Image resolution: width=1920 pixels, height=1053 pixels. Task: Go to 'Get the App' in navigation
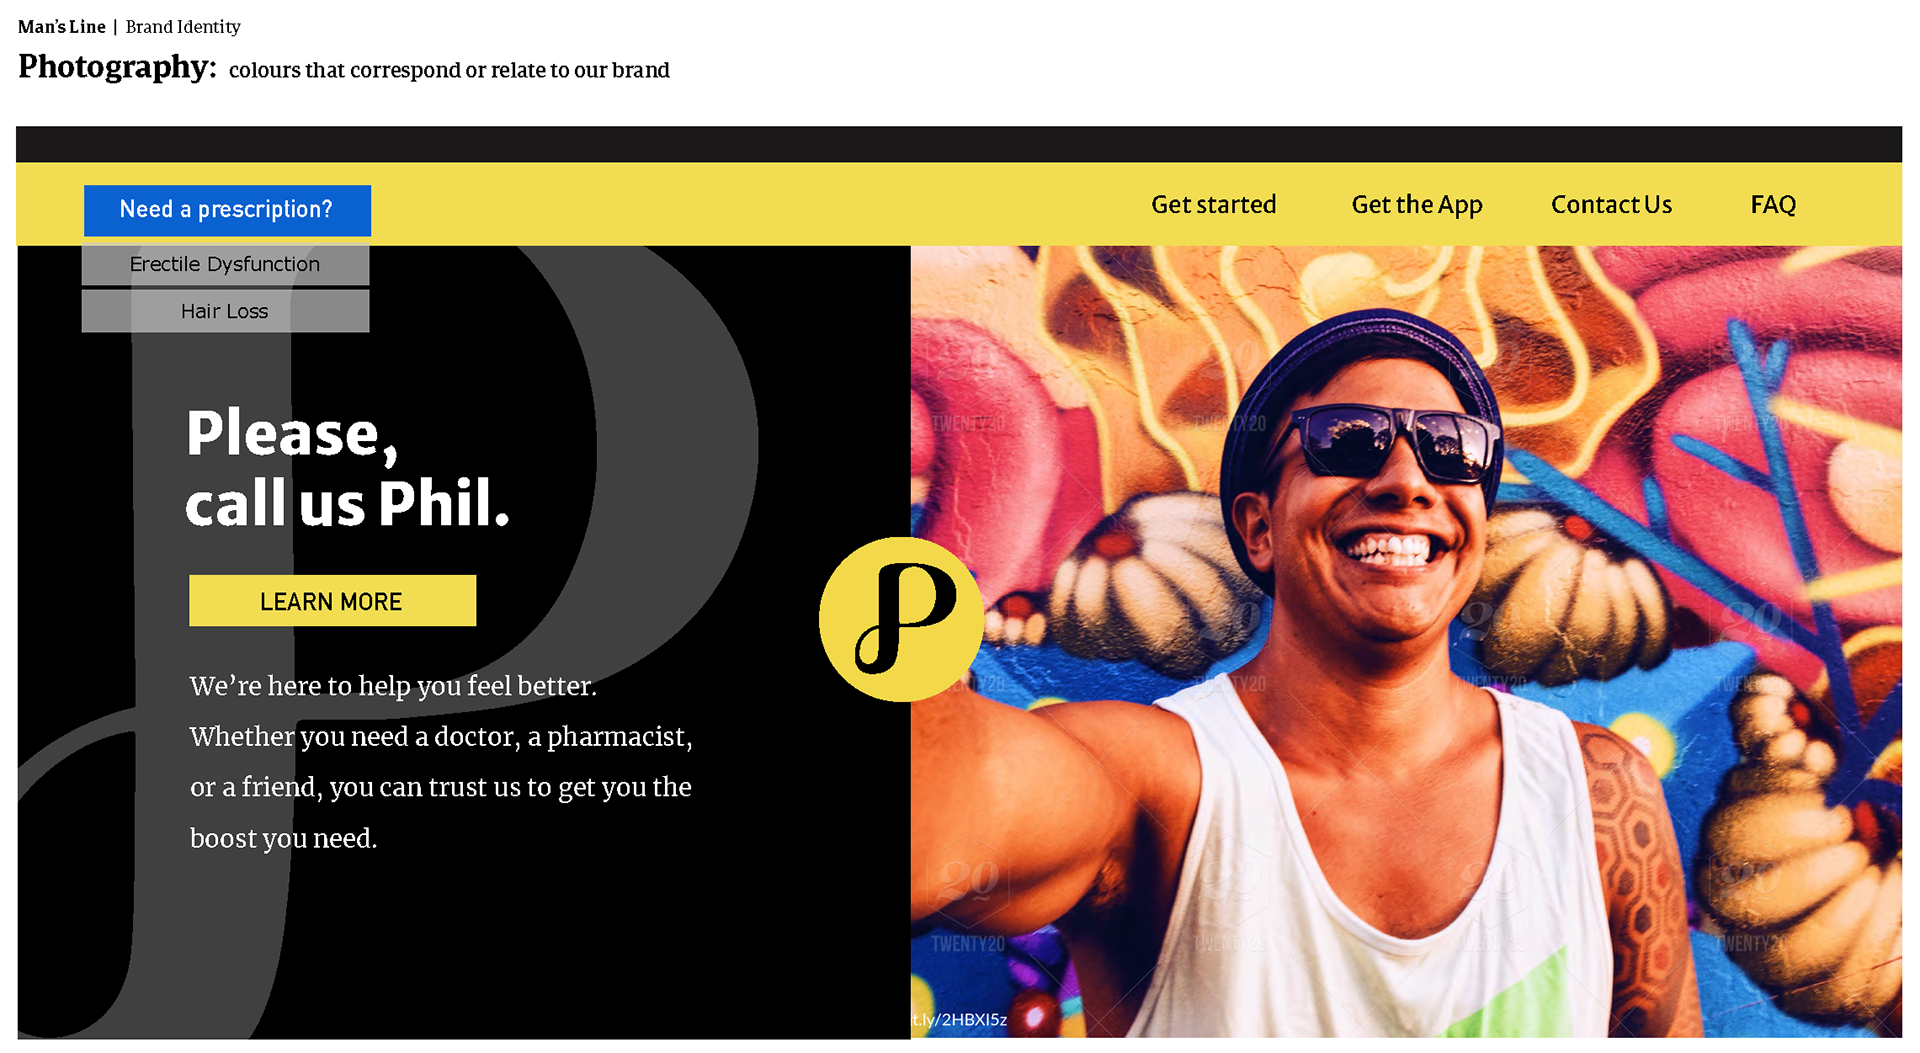pyautogui.click(x=1416, y=205)
